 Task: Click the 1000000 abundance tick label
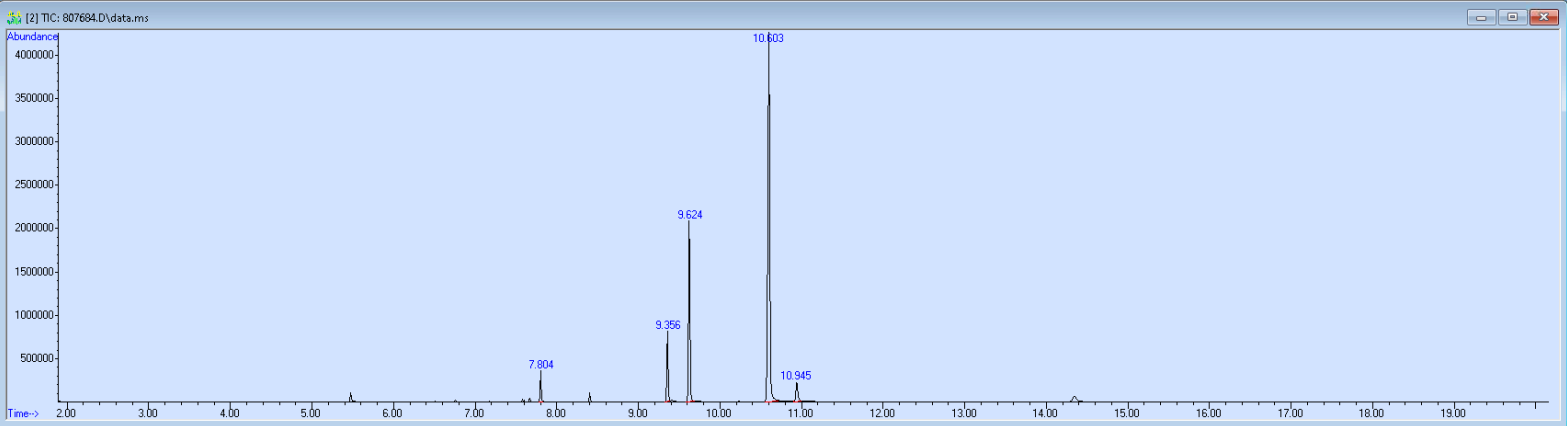(33, 315)
